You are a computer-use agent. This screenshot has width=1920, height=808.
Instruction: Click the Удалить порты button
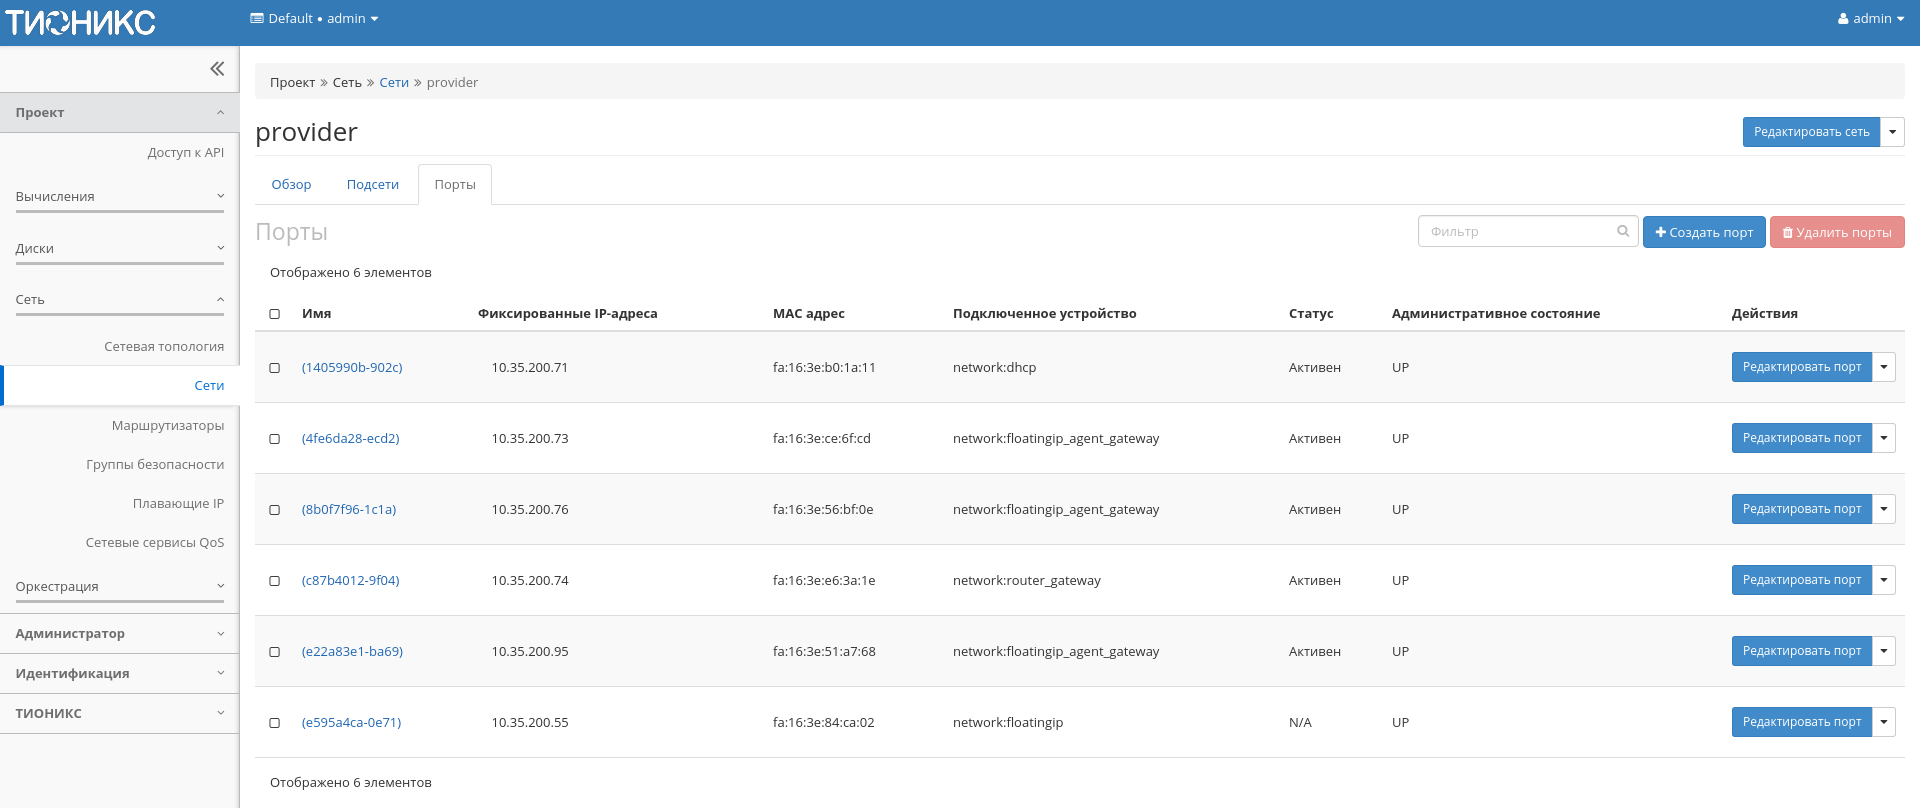(1836, 232)
